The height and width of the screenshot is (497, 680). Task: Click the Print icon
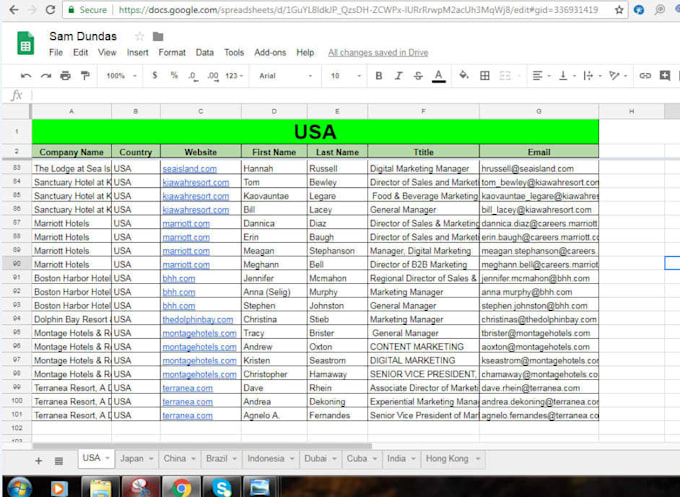(x=65, y=76)
